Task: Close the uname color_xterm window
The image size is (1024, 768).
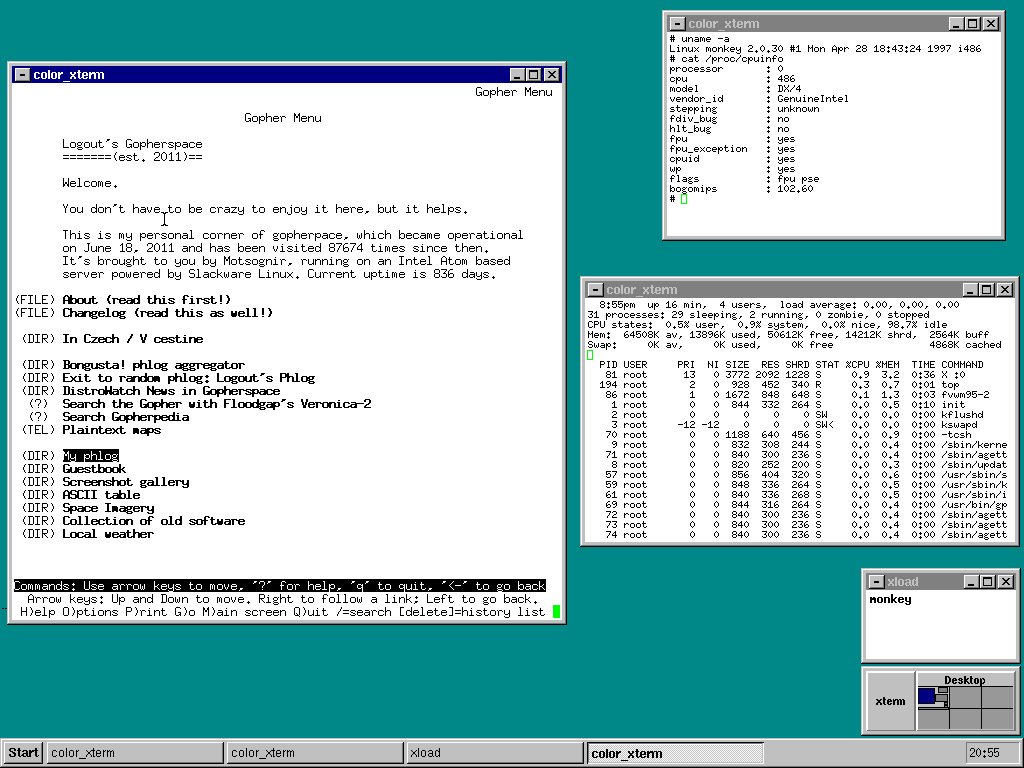Action: coord(990,24)
